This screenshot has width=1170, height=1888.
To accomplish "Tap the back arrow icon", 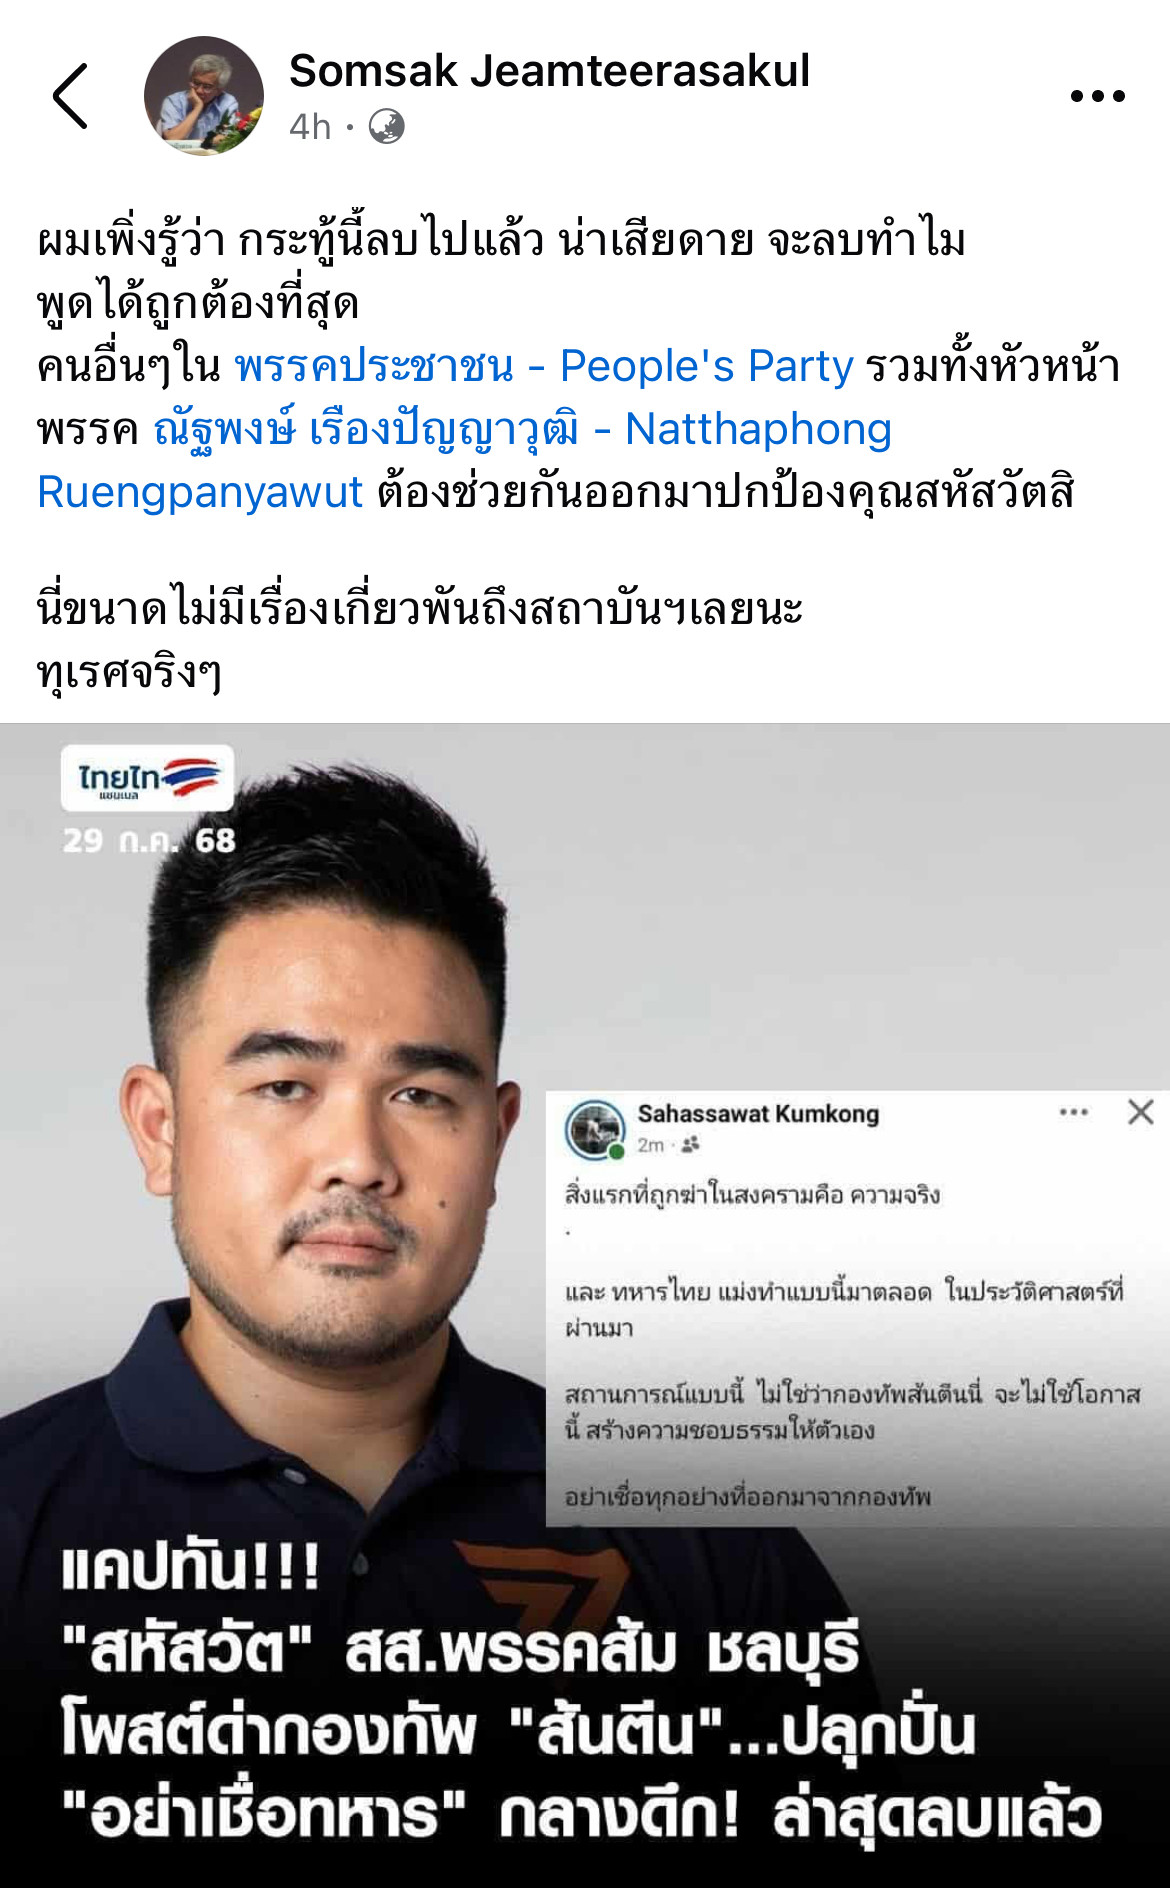I will point(71,96).
